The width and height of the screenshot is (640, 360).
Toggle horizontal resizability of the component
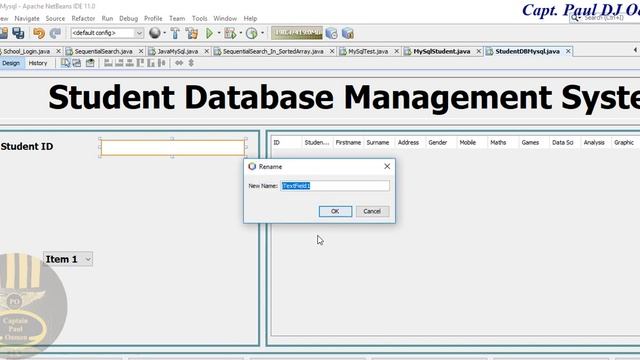click(x=179, y=63)
